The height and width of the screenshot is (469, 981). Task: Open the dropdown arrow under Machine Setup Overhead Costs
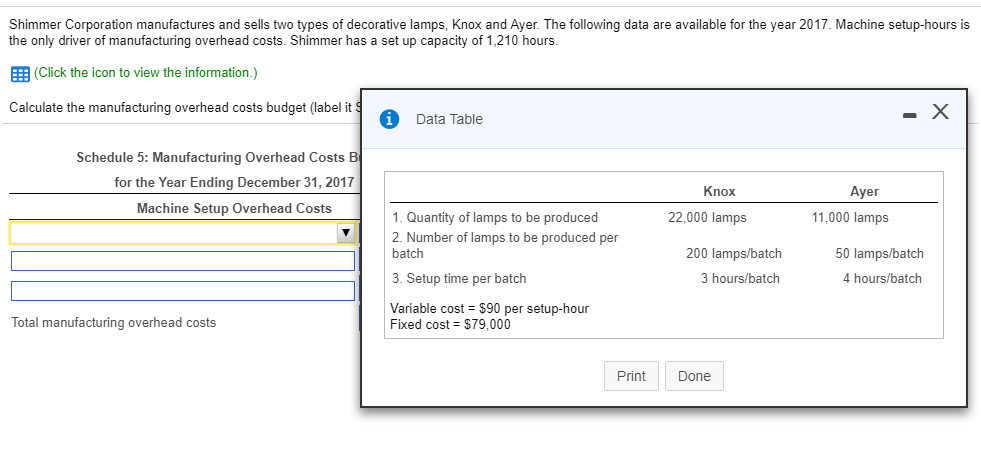click(345, 233)
